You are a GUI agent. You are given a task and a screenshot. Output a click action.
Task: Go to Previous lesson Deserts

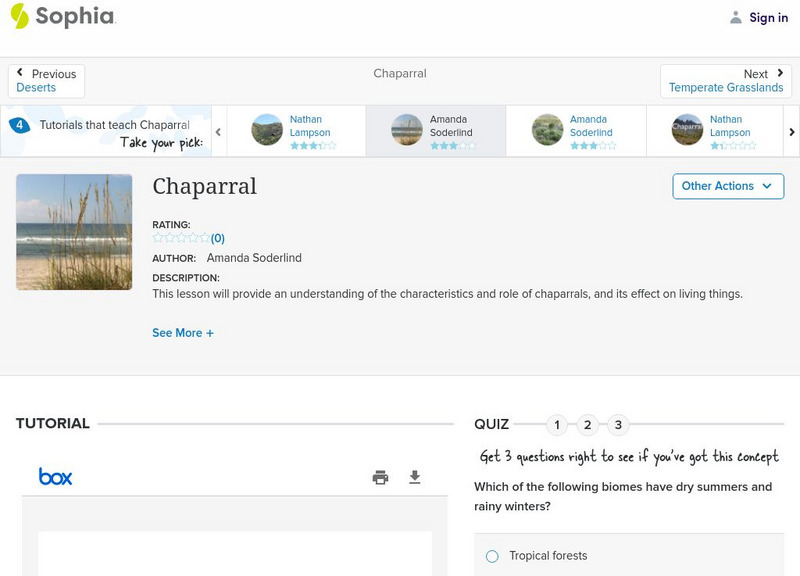tap(46, 81)
